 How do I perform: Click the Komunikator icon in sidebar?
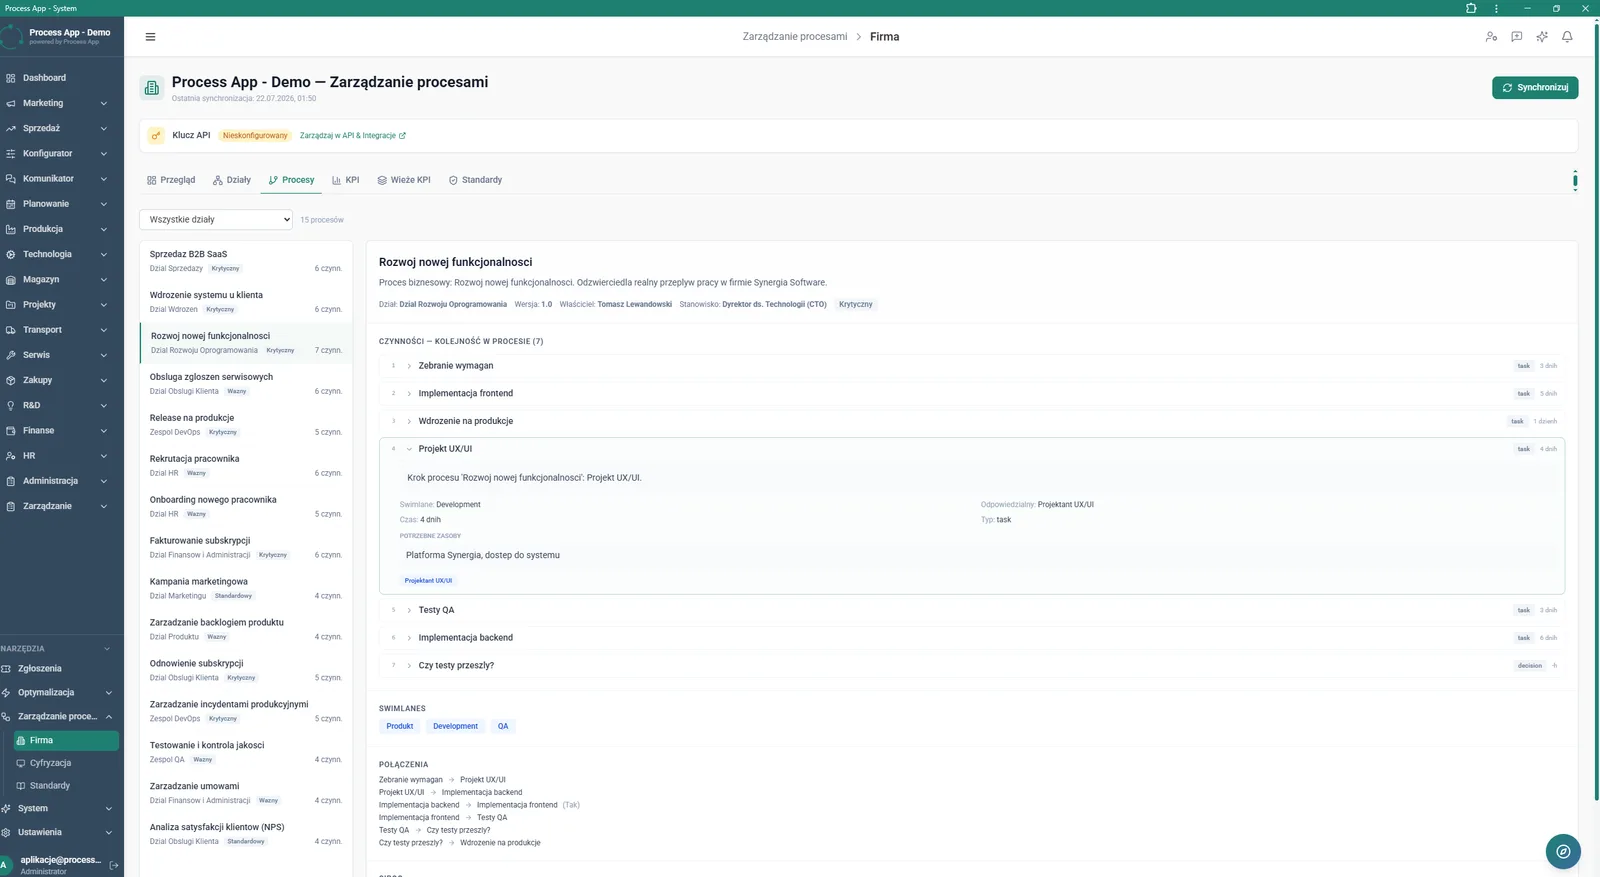point(10,179)
